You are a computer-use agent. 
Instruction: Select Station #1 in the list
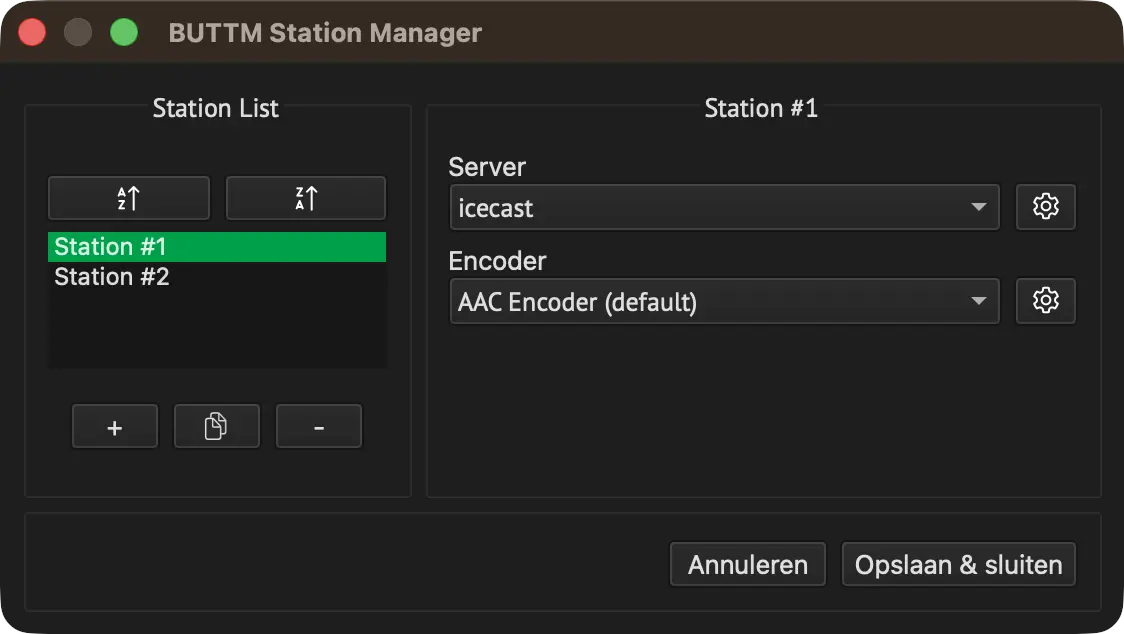pyautogui.click(x=216, y=247)
